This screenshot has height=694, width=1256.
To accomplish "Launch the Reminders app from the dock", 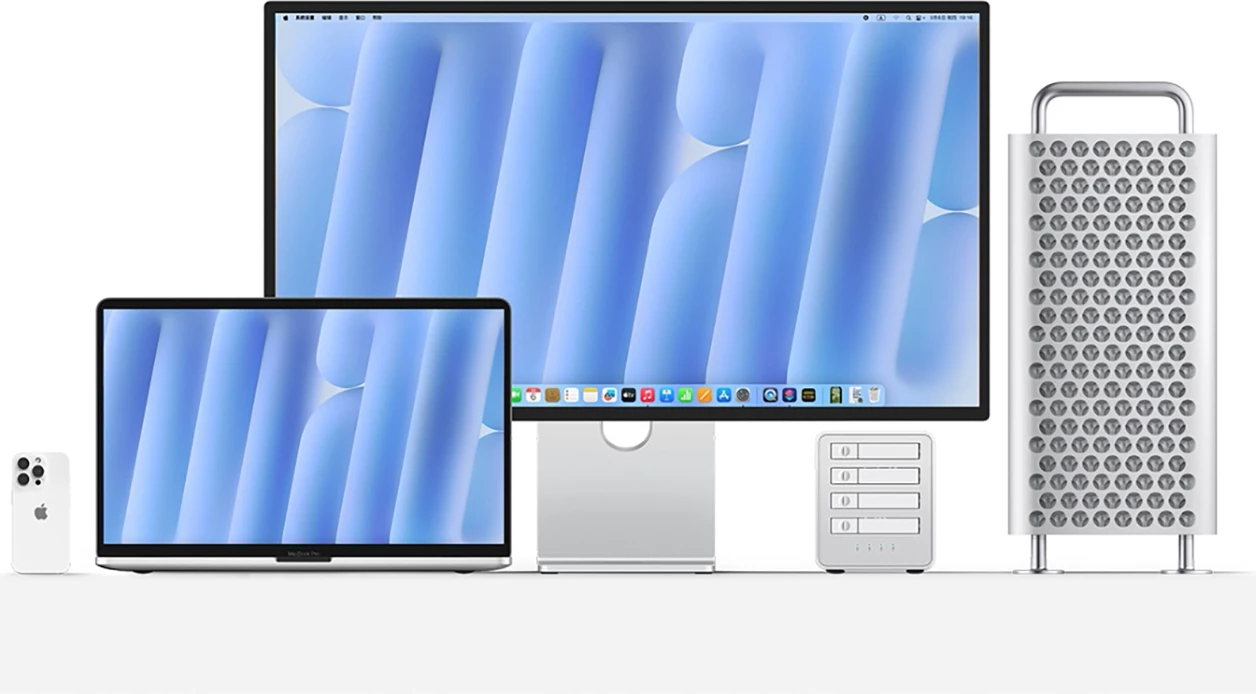I will 571,395.
